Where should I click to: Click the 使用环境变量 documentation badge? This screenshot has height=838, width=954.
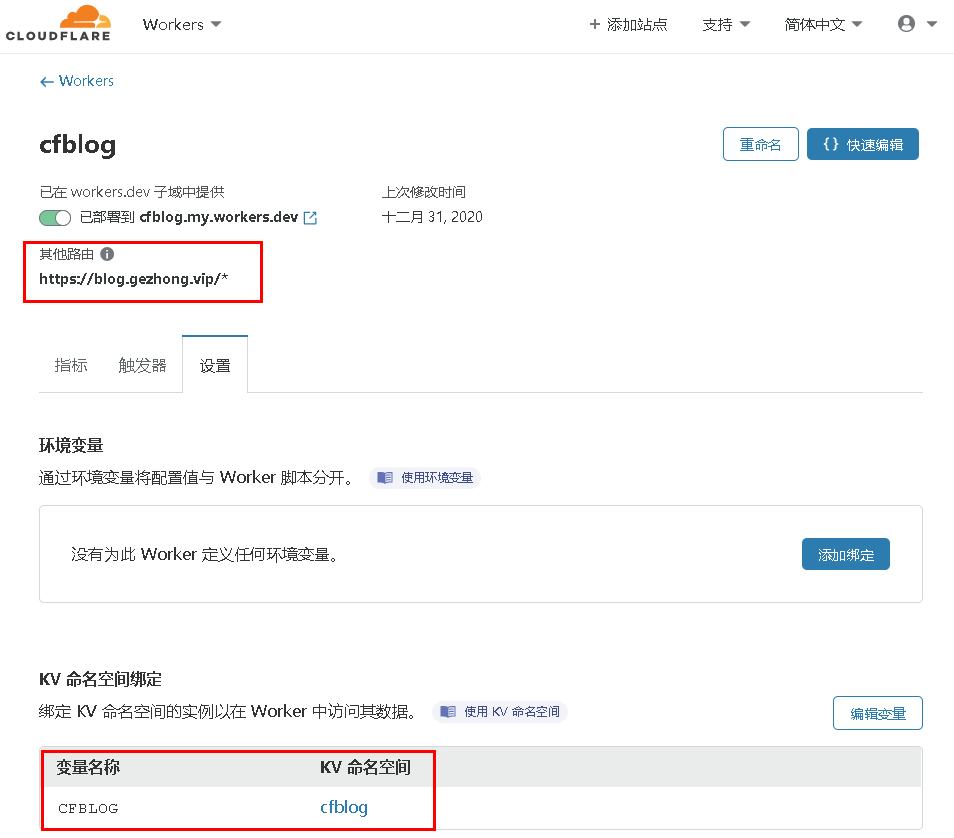(x=426, y=478)
